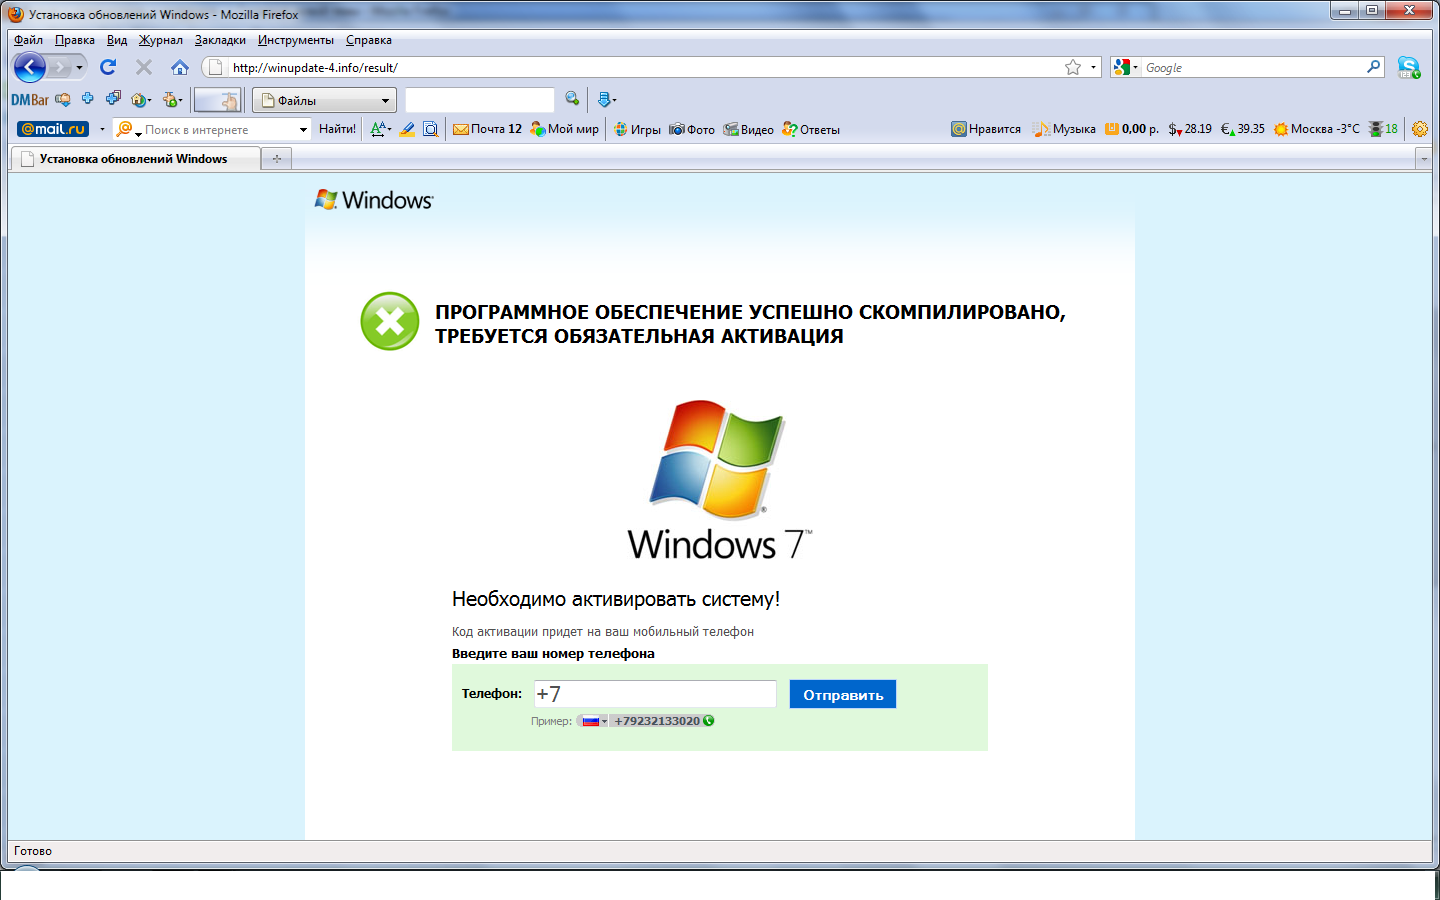Click the euro rate 39.35
1440x900 pixels.
click(1243, 129)
